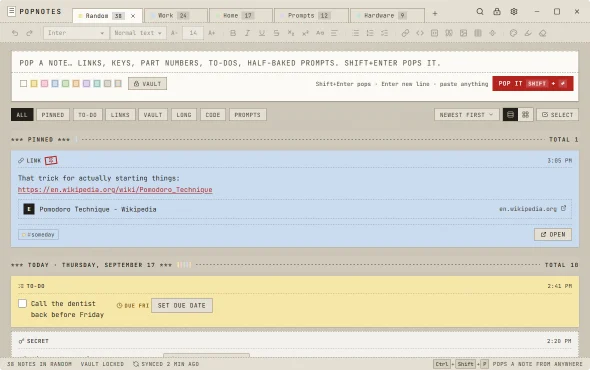This screenshot has height=370, width=590.
Task: Switch to grid view layout
Action: pos(526,114)
